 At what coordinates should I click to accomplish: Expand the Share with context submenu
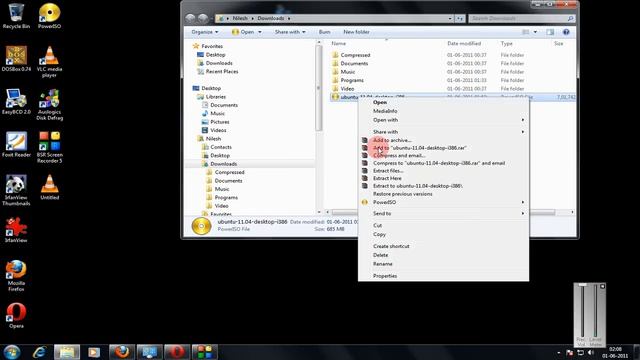coord(443,132)
